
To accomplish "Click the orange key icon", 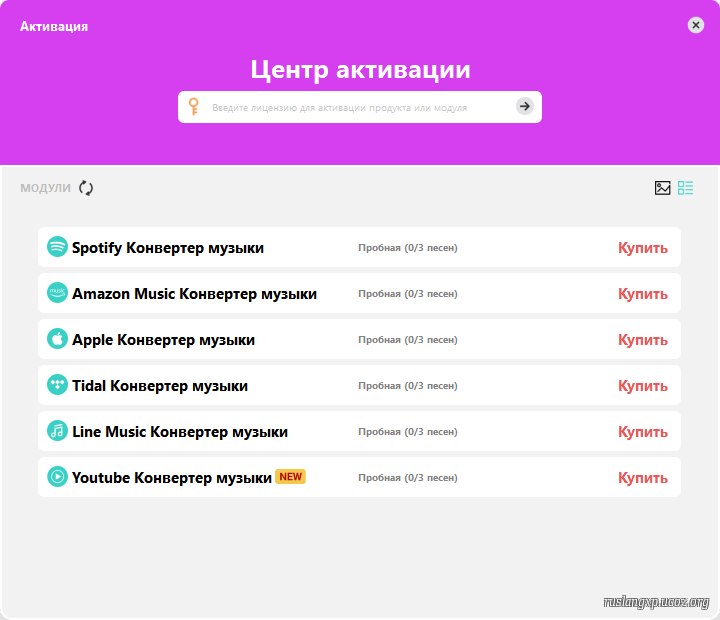I will tap(194, 107).
